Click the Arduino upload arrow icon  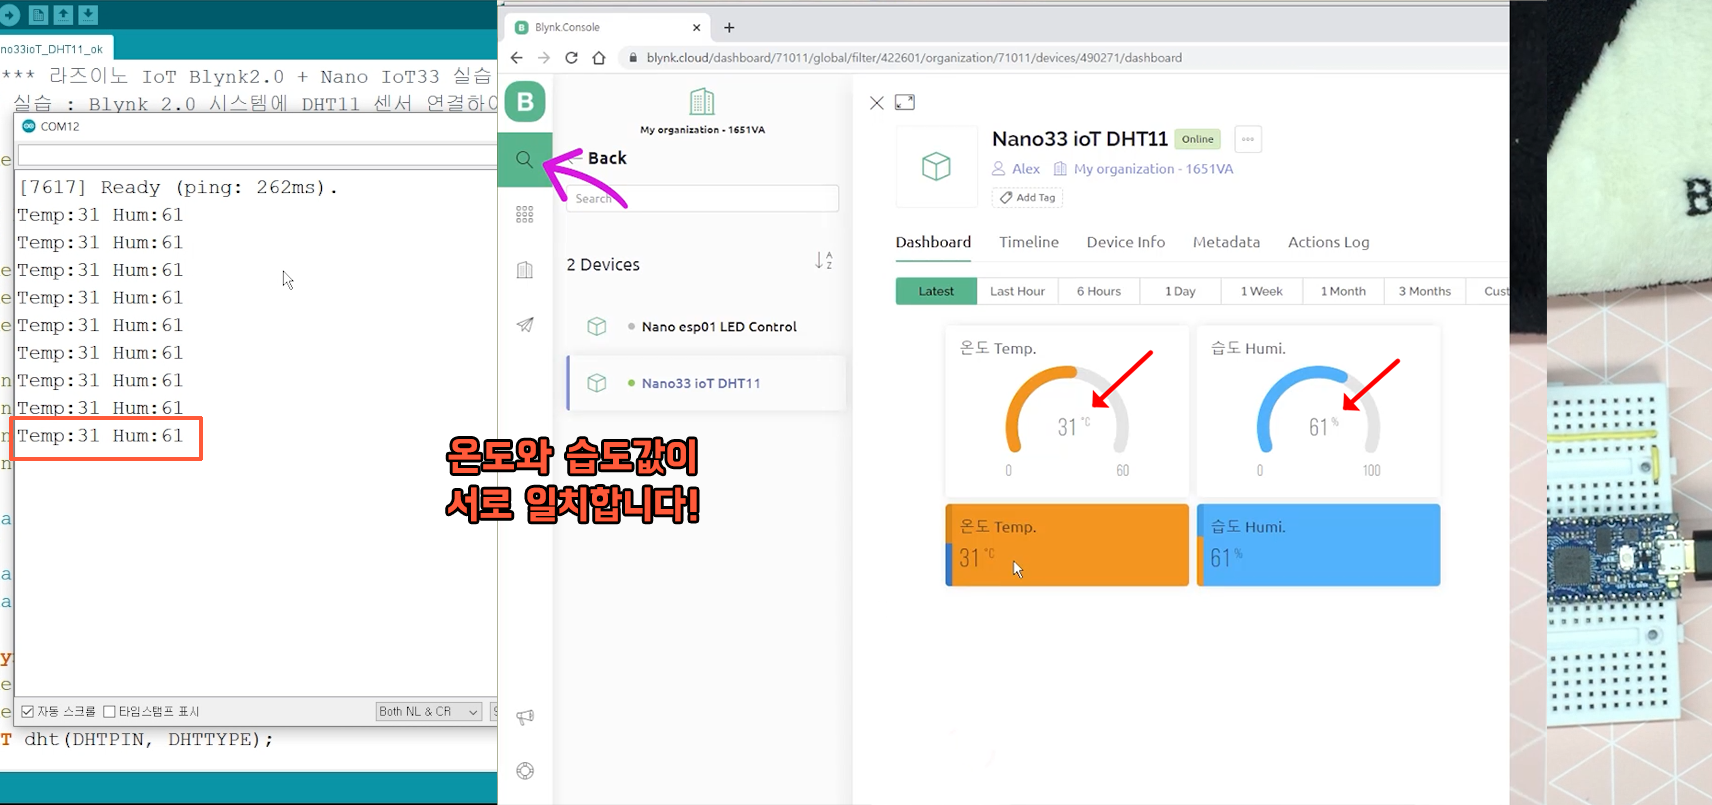coord(10,14)
